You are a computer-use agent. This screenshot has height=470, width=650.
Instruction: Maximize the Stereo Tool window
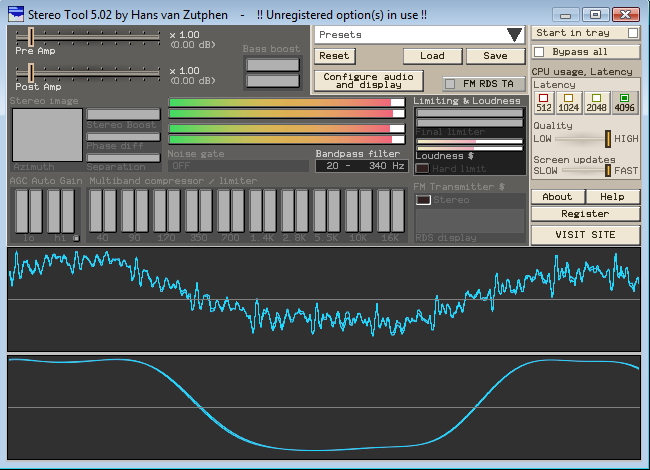click(x=595, y=15)
